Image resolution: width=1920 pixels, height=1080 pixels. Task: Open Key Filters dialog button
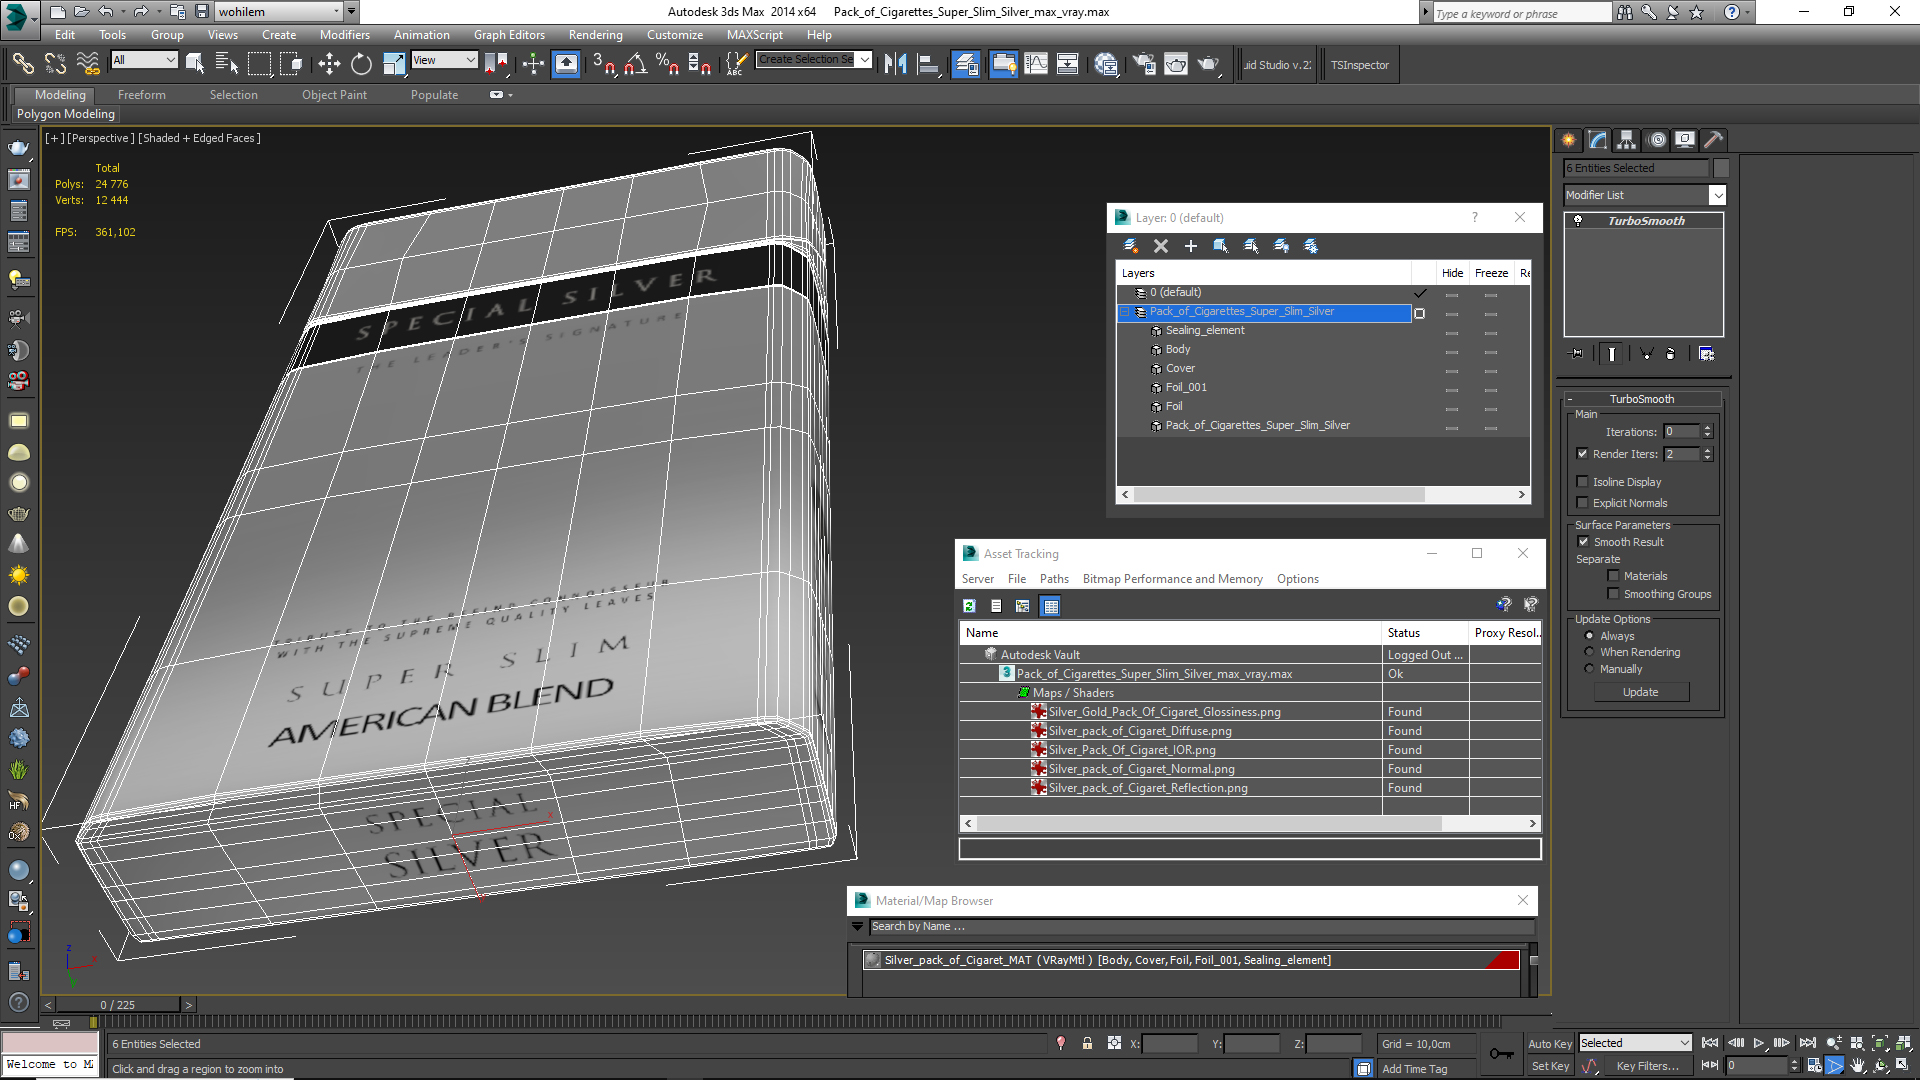click(x=1647, y=1066)
